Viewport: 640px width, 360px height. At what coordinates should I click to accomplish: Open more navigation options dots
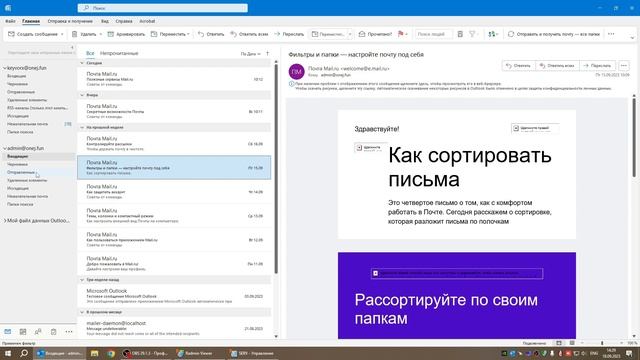point(69,332)
